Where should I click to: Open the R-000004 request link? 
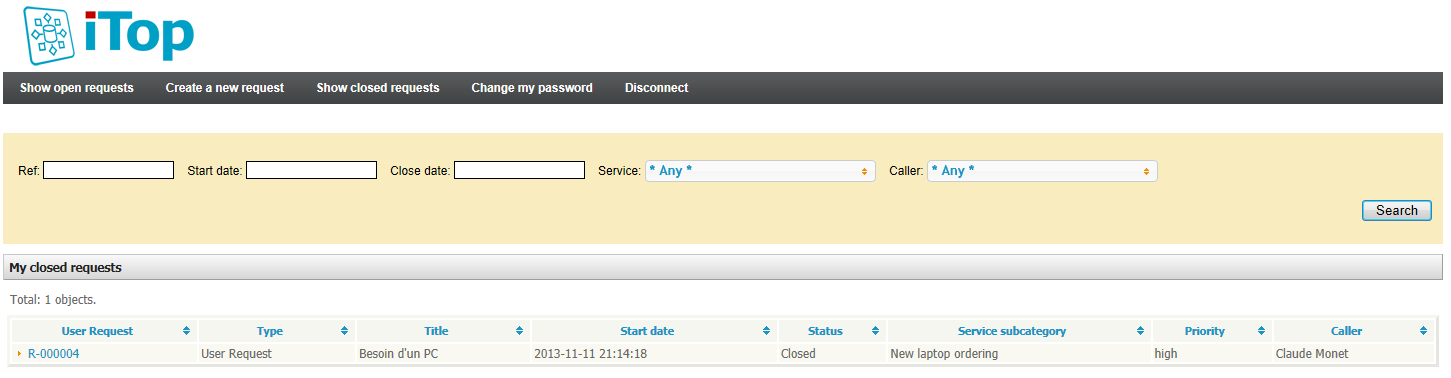click(54, 354)
